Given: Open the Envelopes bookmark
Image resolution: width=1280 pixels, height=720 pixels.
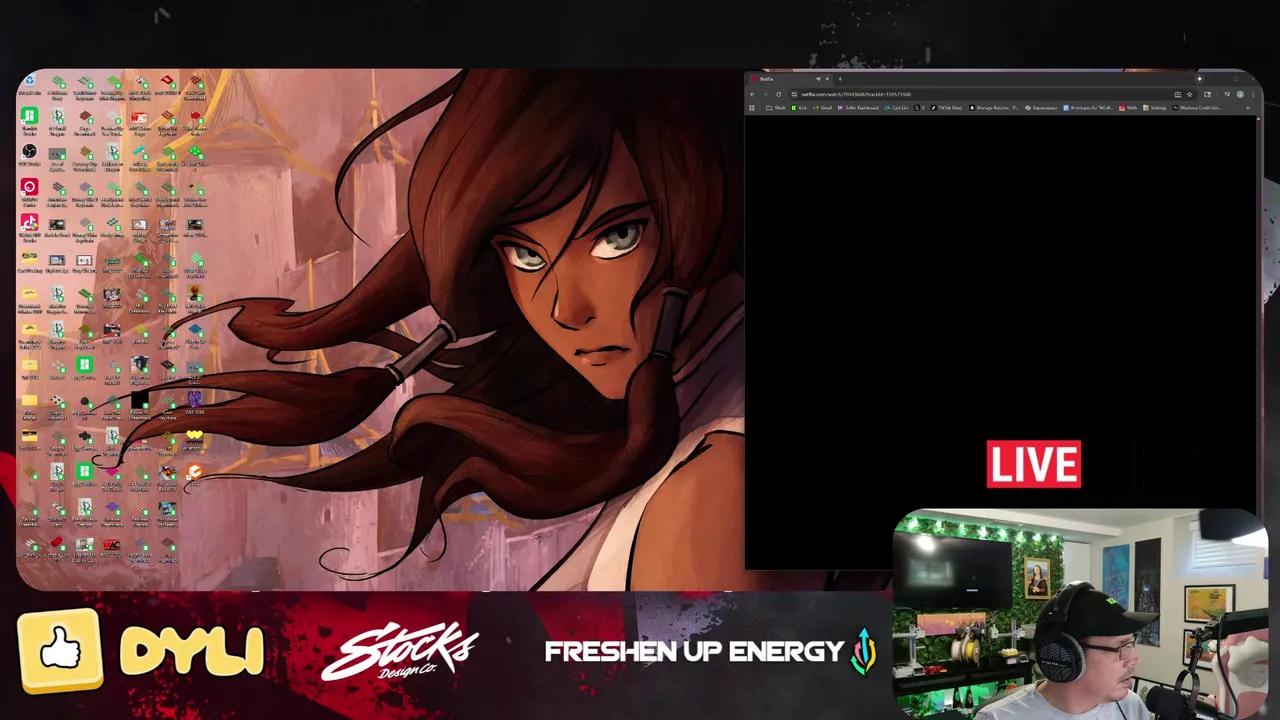Looking at the screenshot, I should coord(1089,108).
